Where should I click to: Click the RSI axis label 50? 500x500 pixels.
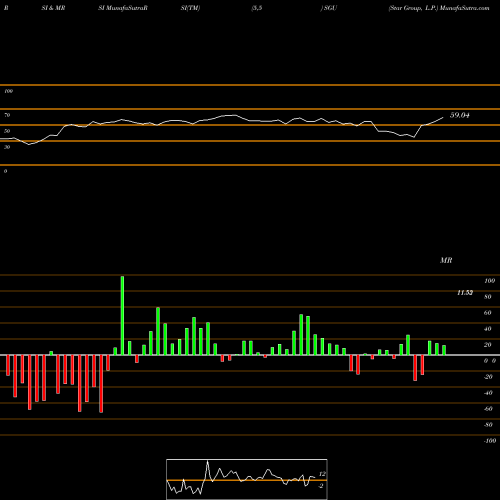7,131
